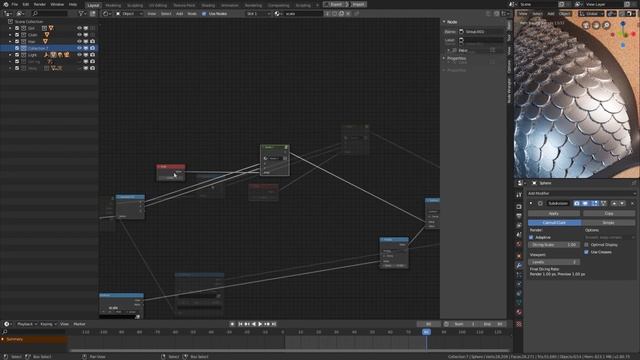The width and height of the screenshot is (640, 360).
Task: Move the modifier down with arrow button
Action: [622, 203]
